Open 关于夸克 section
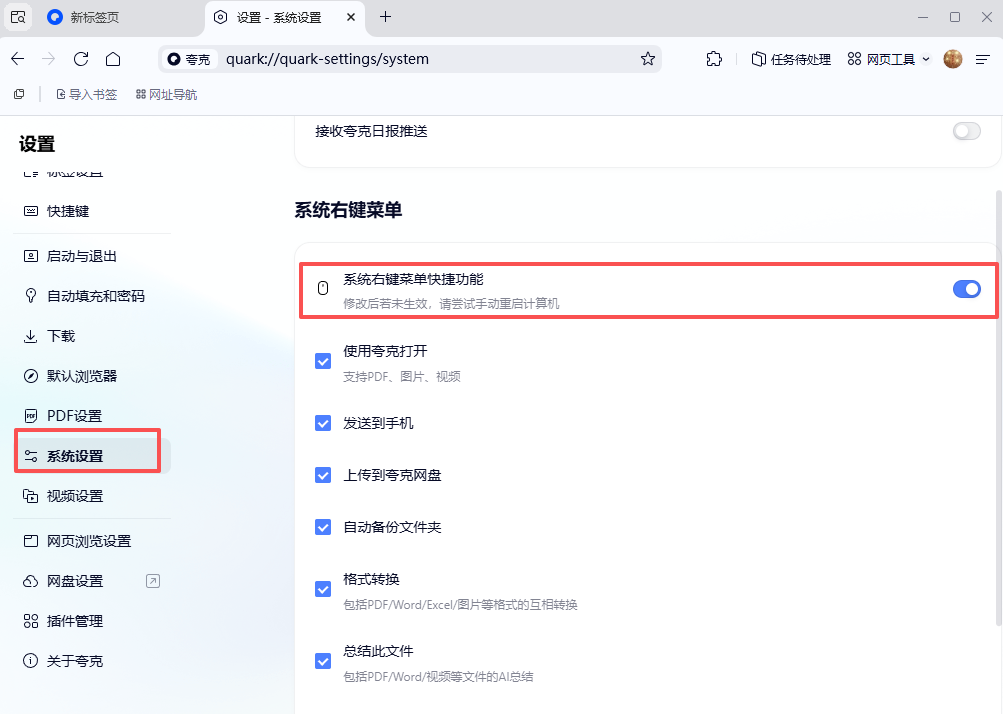 coord(92,661)
